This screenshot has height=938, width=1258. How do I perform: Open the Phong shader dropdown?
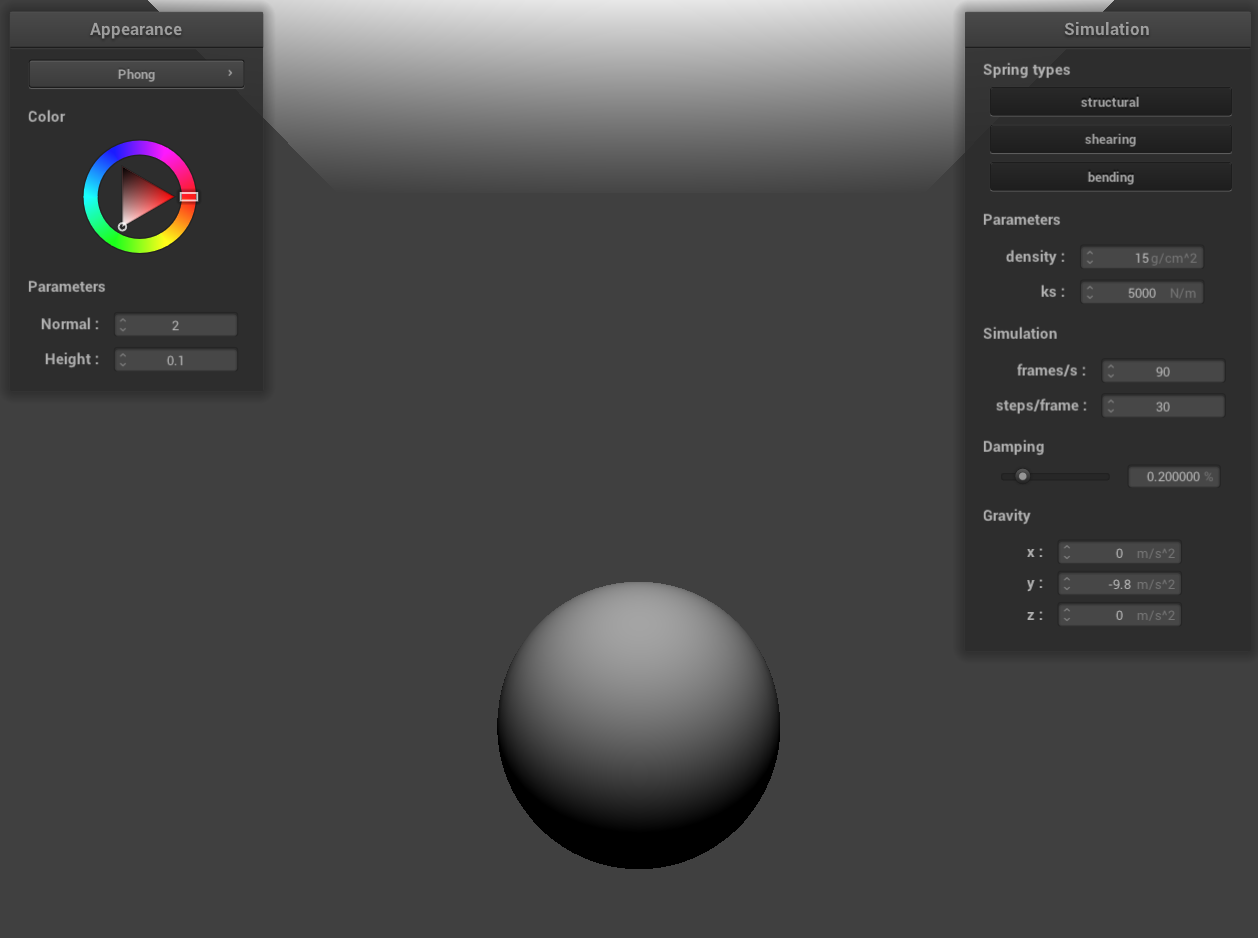point(136,74)
